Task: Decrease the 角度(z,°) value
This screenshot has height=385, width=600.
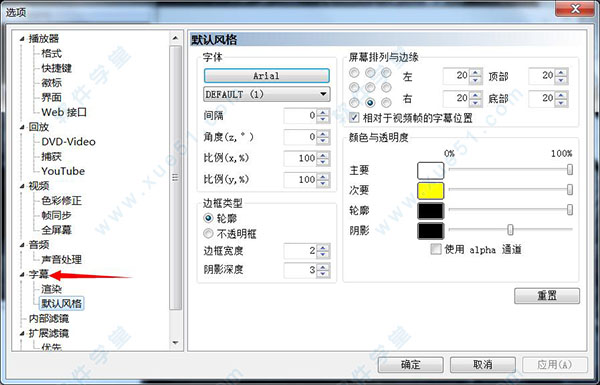Action: (x=323, y=140)
